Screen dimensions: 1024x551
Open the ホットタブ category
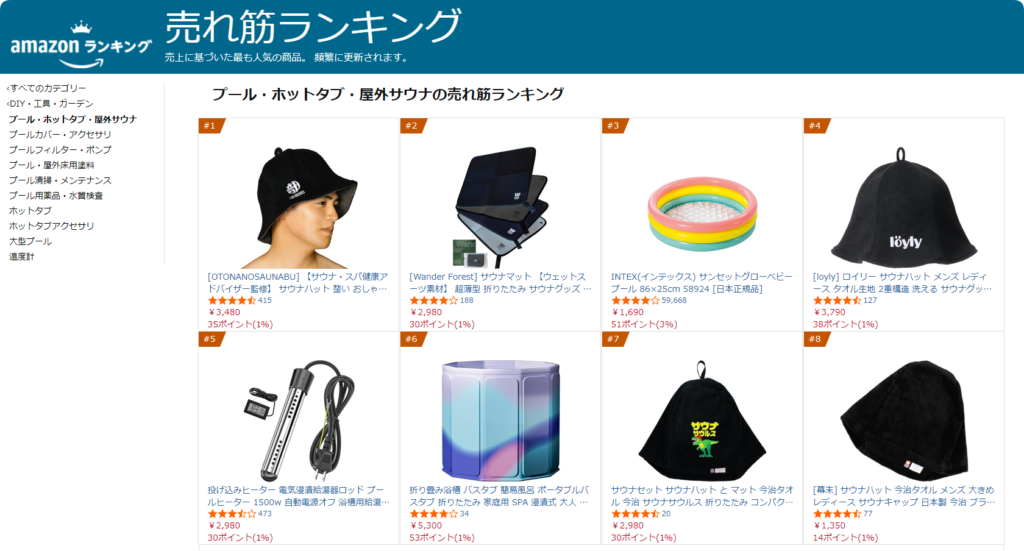(30, 210)
